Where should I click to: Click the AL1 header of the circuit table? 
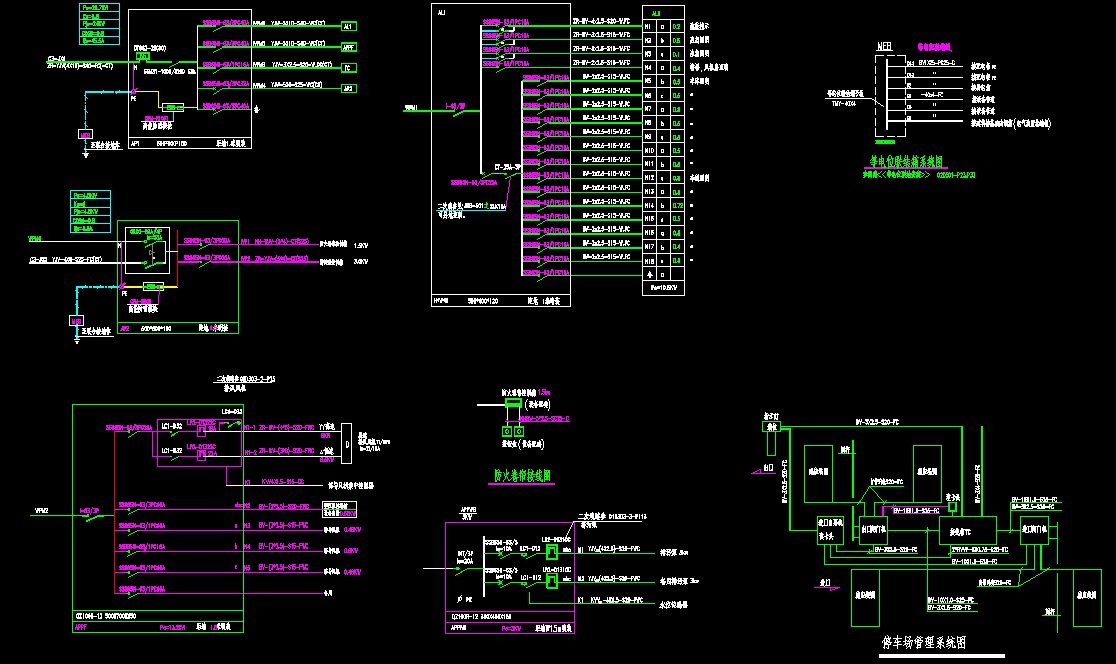tap(656, 14)
